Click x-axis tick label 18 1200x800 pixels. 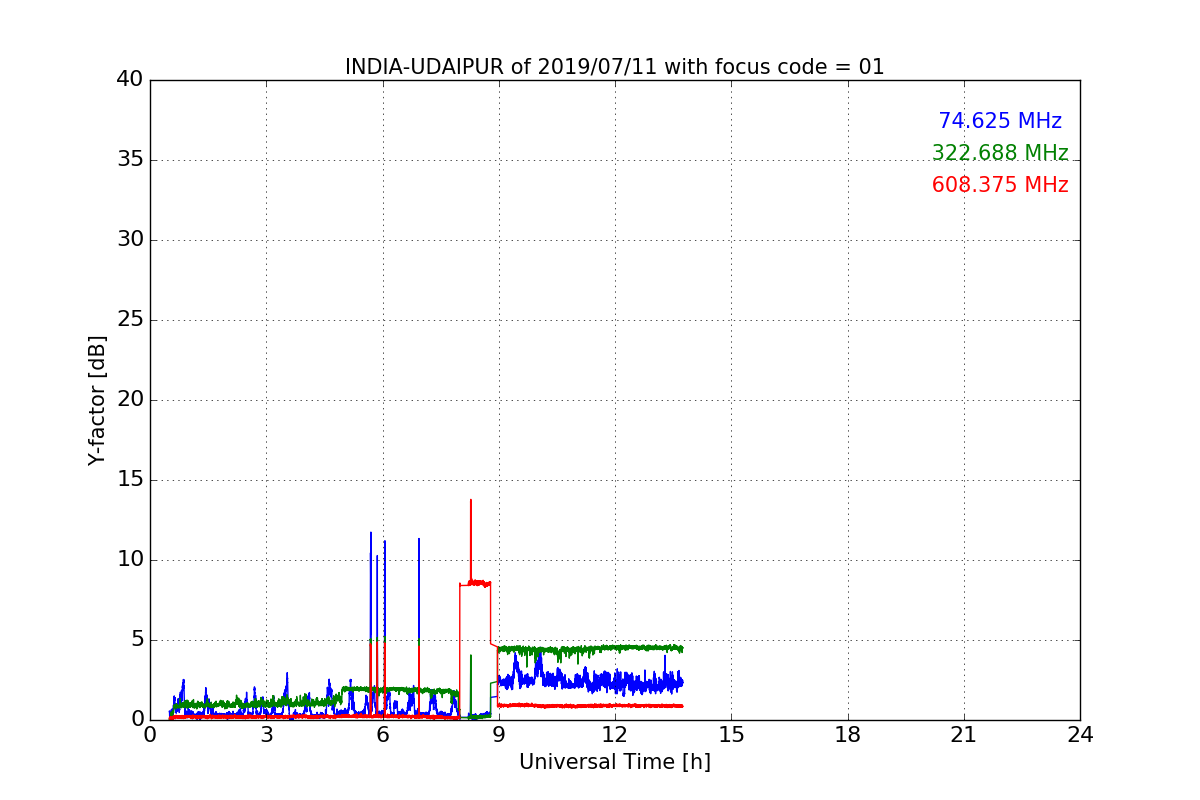847,735
